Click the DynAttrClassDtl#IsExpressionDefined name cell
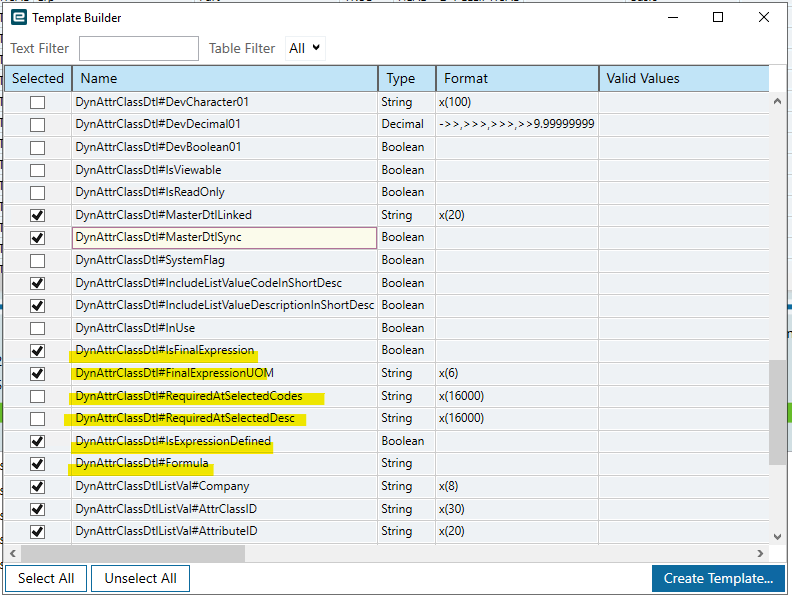The height and width of the screenshot is (600, 792). (225, 441)
